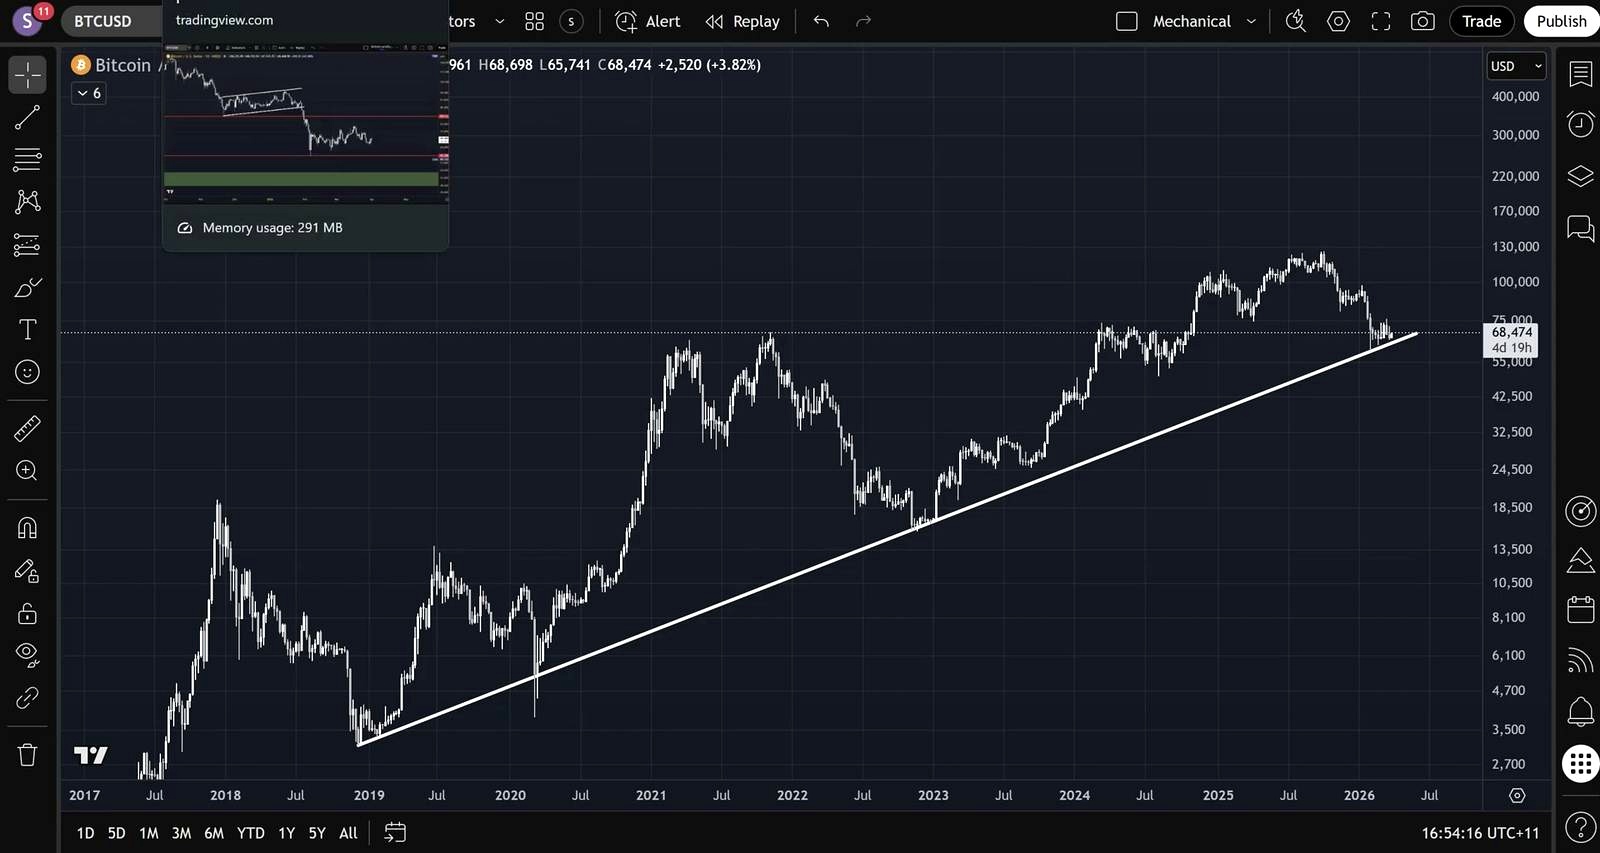Enter fullscreen mode
The width and height of the screenshot is (1600, 853).
[x=1381, y=21]
